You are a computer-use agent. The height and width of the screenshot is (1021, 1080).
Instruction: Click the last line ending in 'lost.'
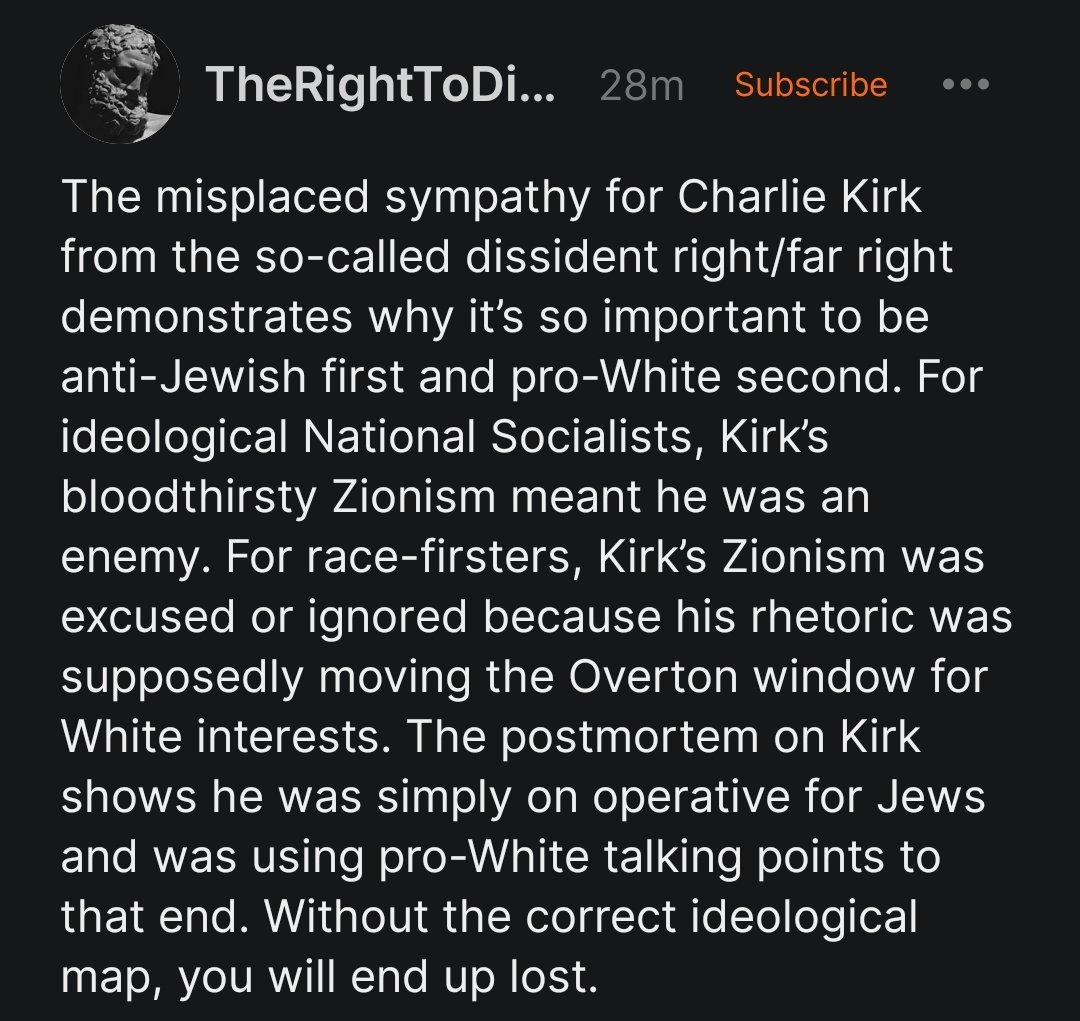329,977
